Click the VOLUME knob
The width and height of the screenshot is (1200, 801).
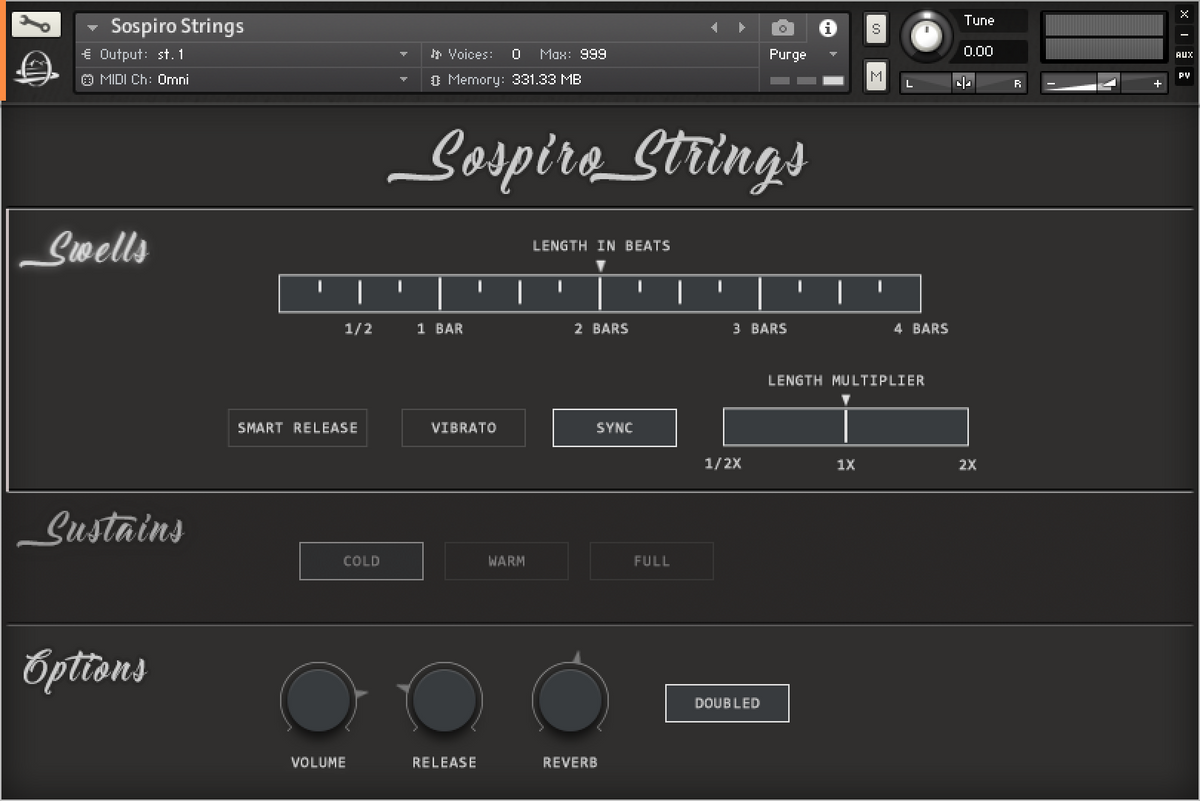click(317, 700)
